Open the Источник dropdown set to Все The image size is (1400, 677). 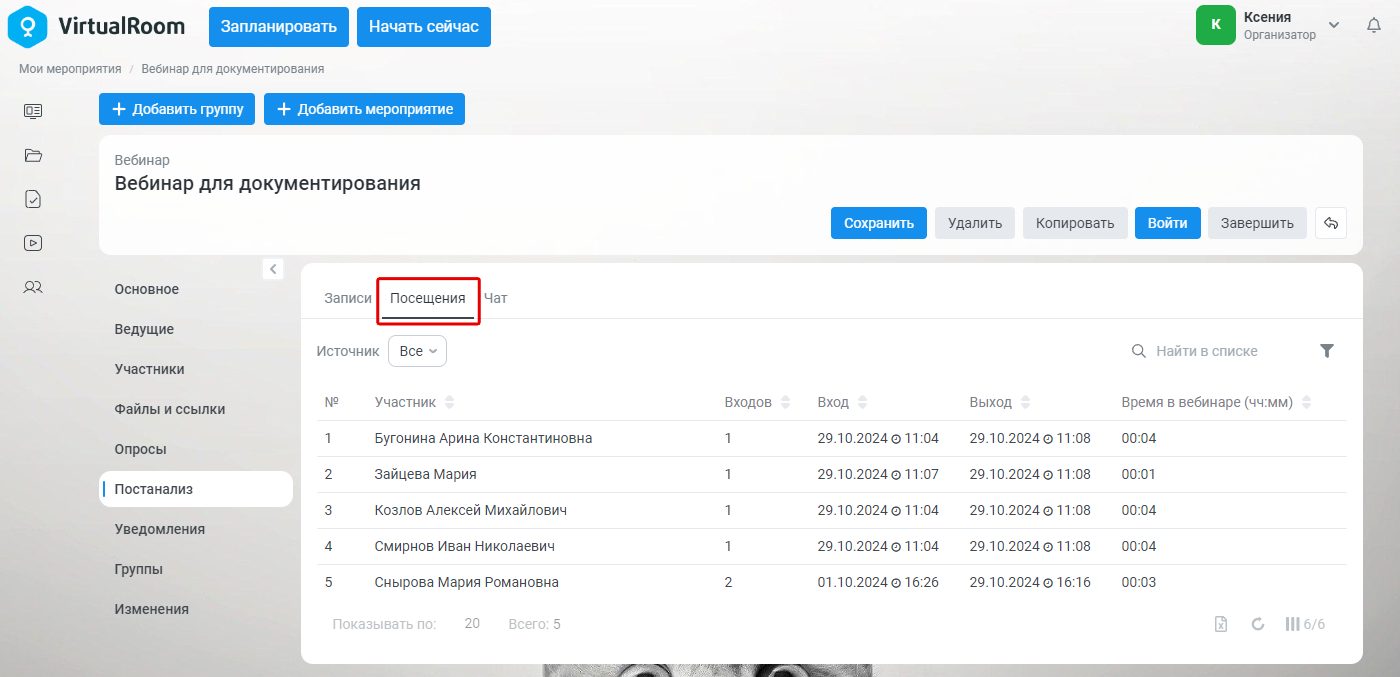tap(417, 351)
